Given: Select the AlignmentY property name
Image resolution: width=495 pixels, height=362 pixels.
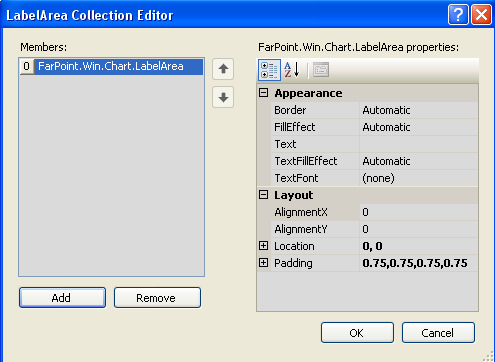Looking at the screenshot, I should [x=301, y=229].
